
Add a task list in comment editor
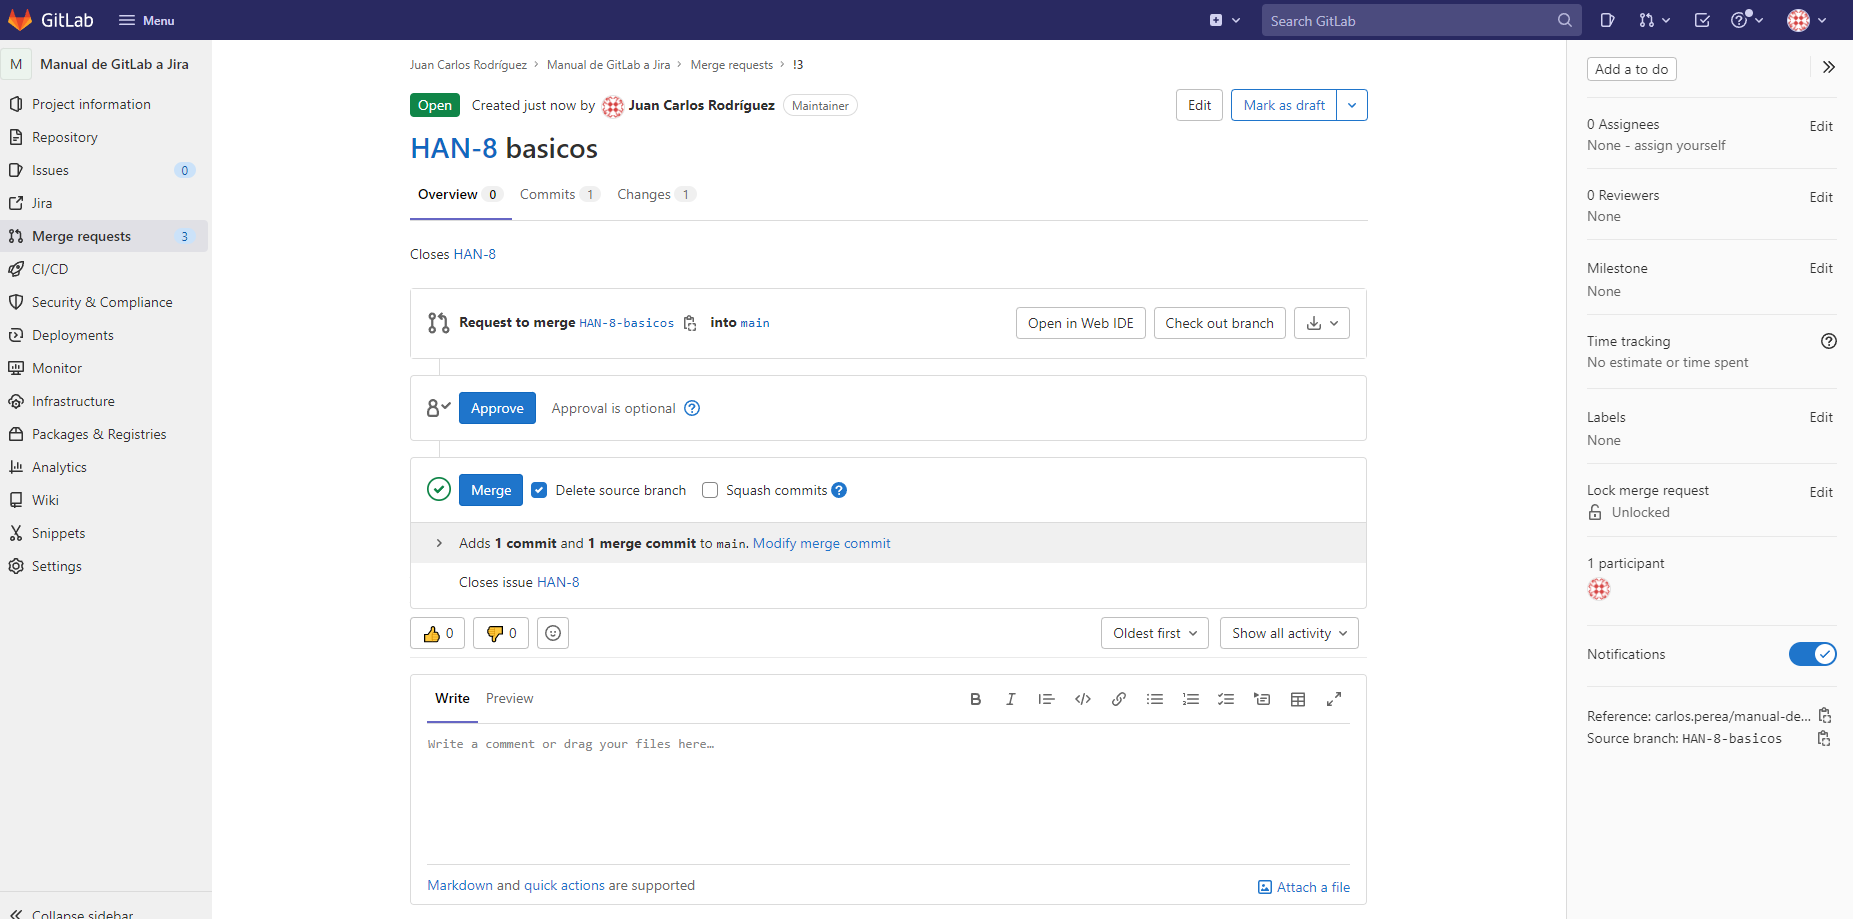click(x=1226, y=699)
